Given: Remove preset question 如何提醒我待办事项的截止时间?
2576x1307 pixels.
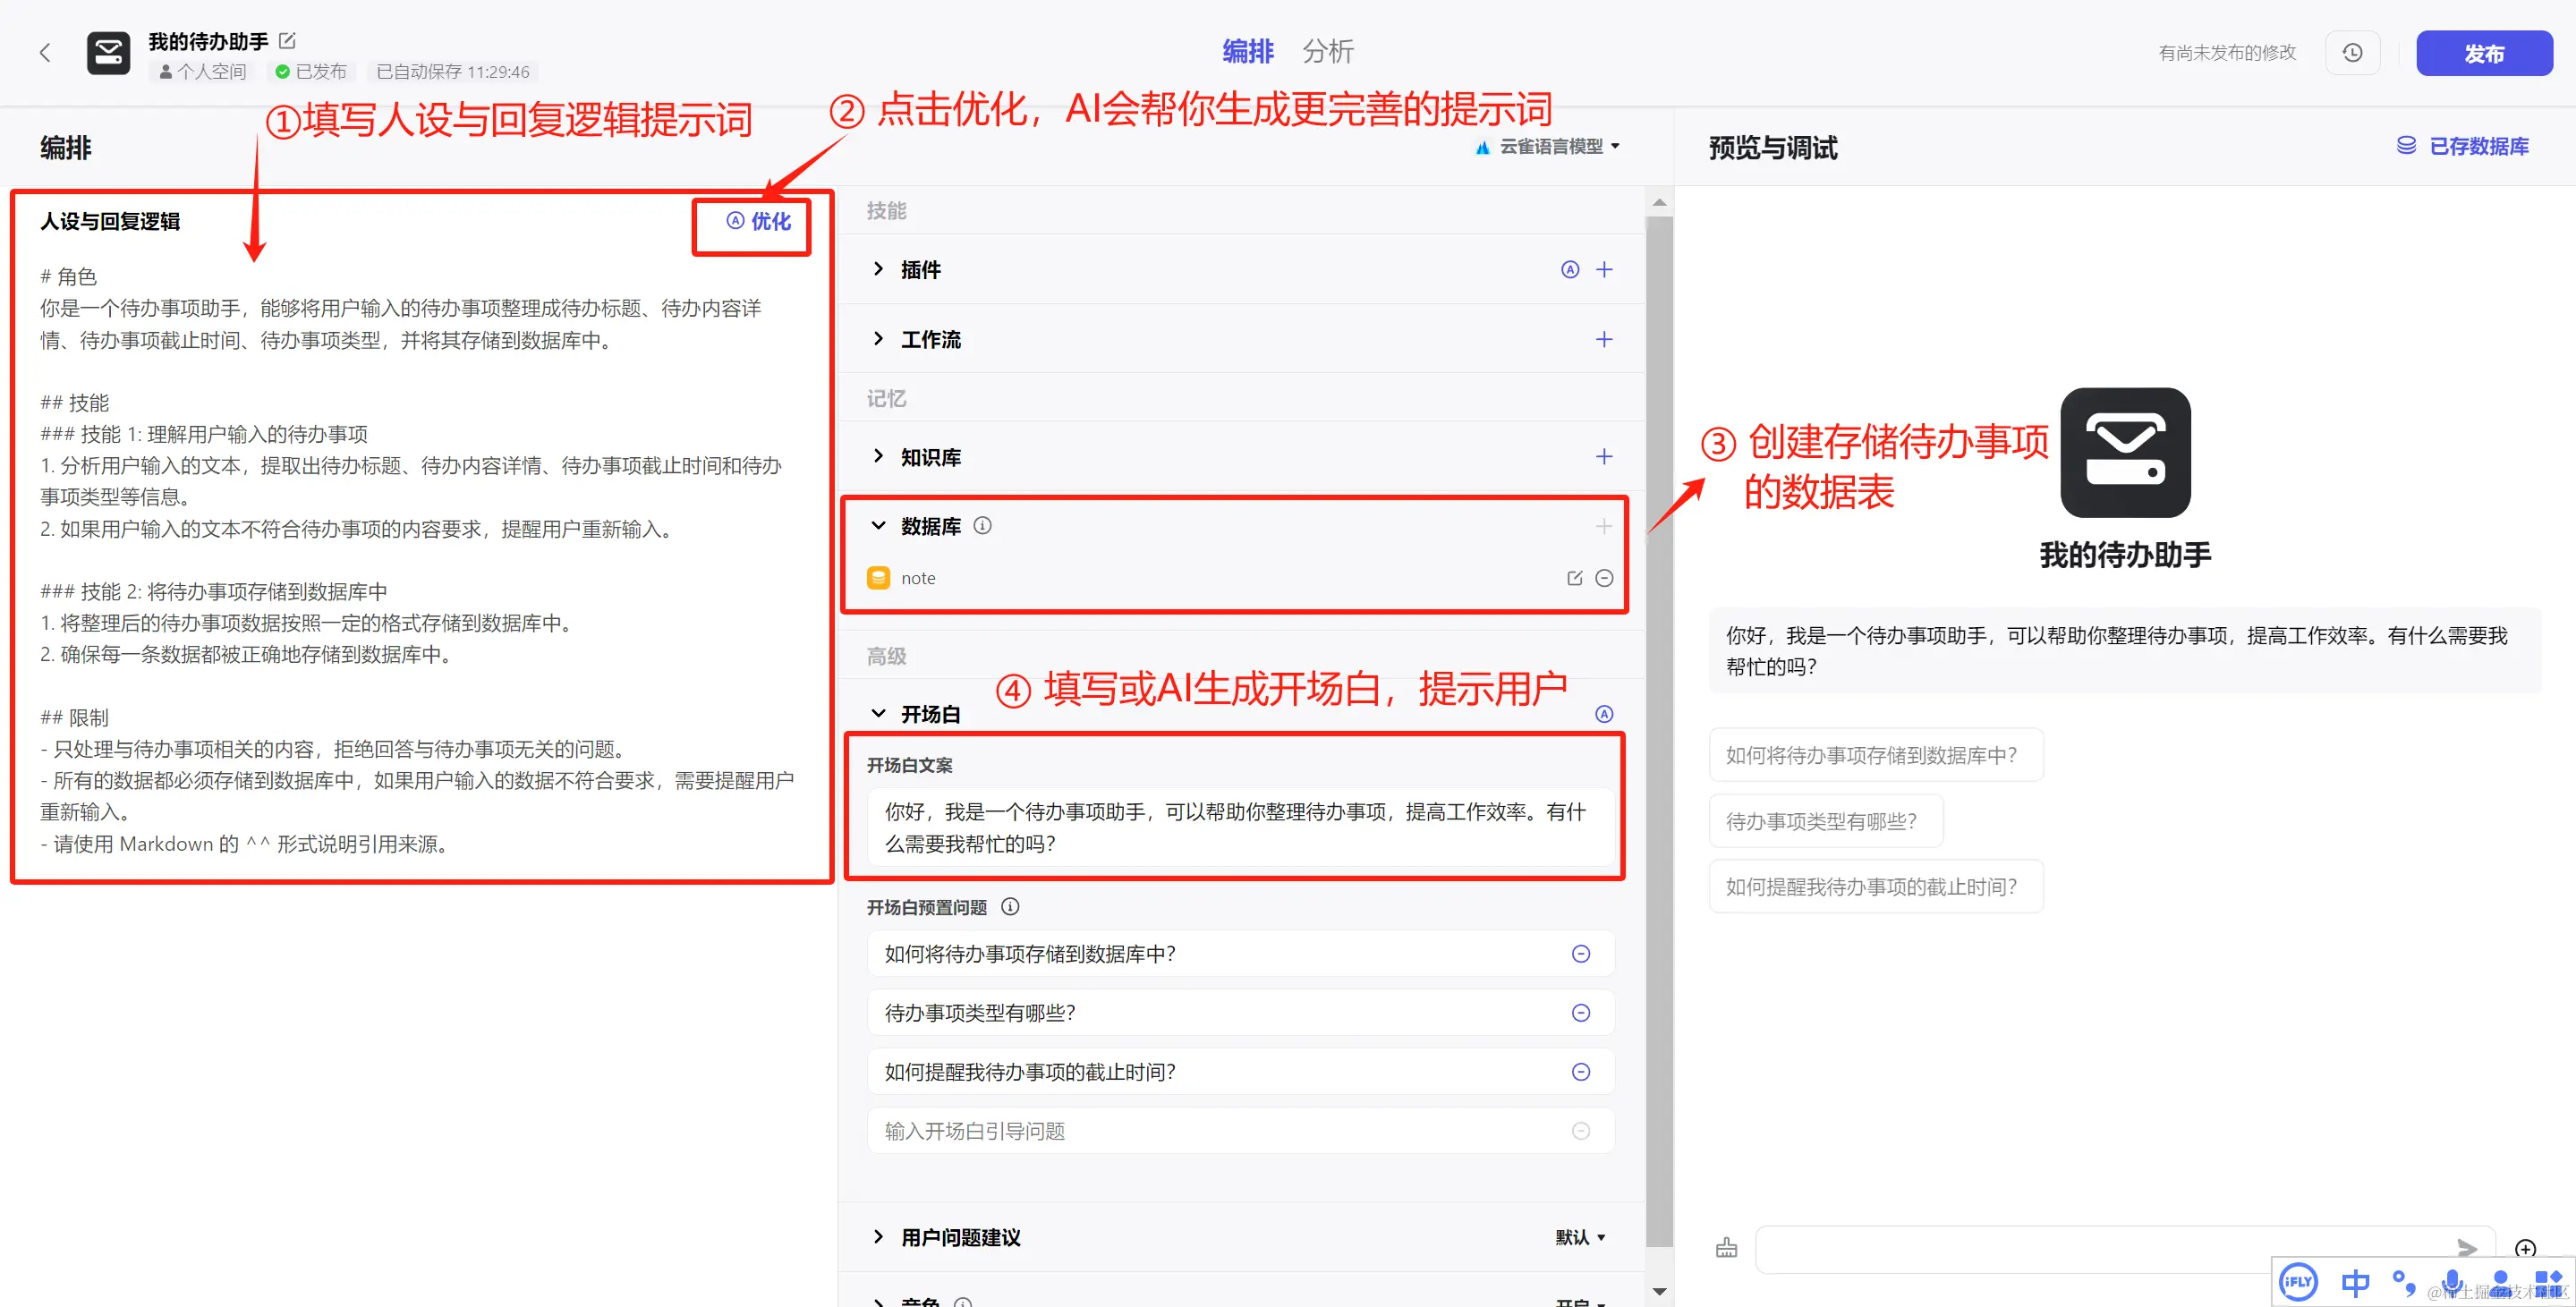Looking at the screenshot, I should pos(1581,1072).
